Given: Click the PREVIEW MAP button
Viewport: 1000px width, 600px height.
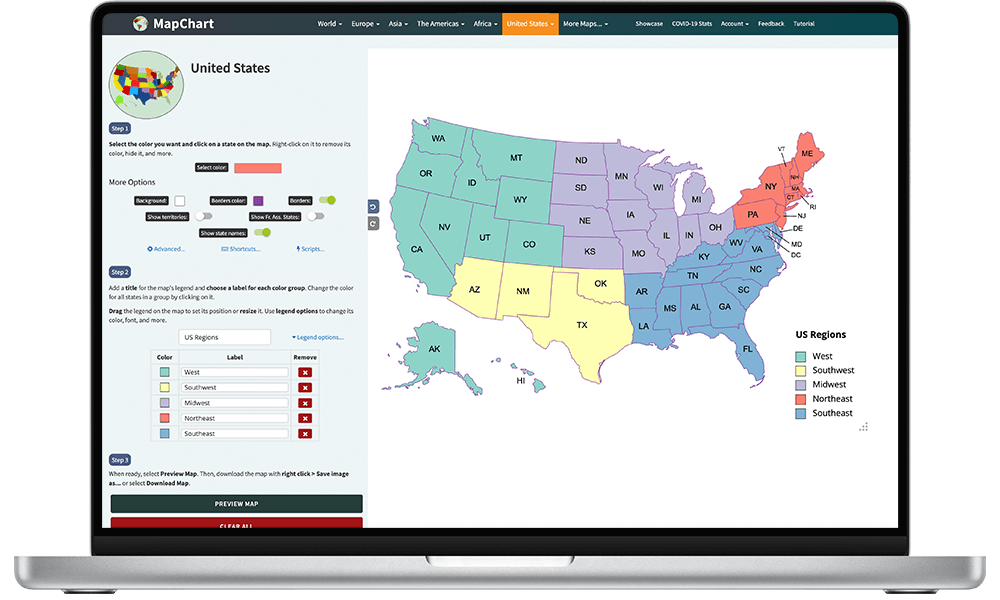Looking at the screenshot, I should click(x=237, y=504).
